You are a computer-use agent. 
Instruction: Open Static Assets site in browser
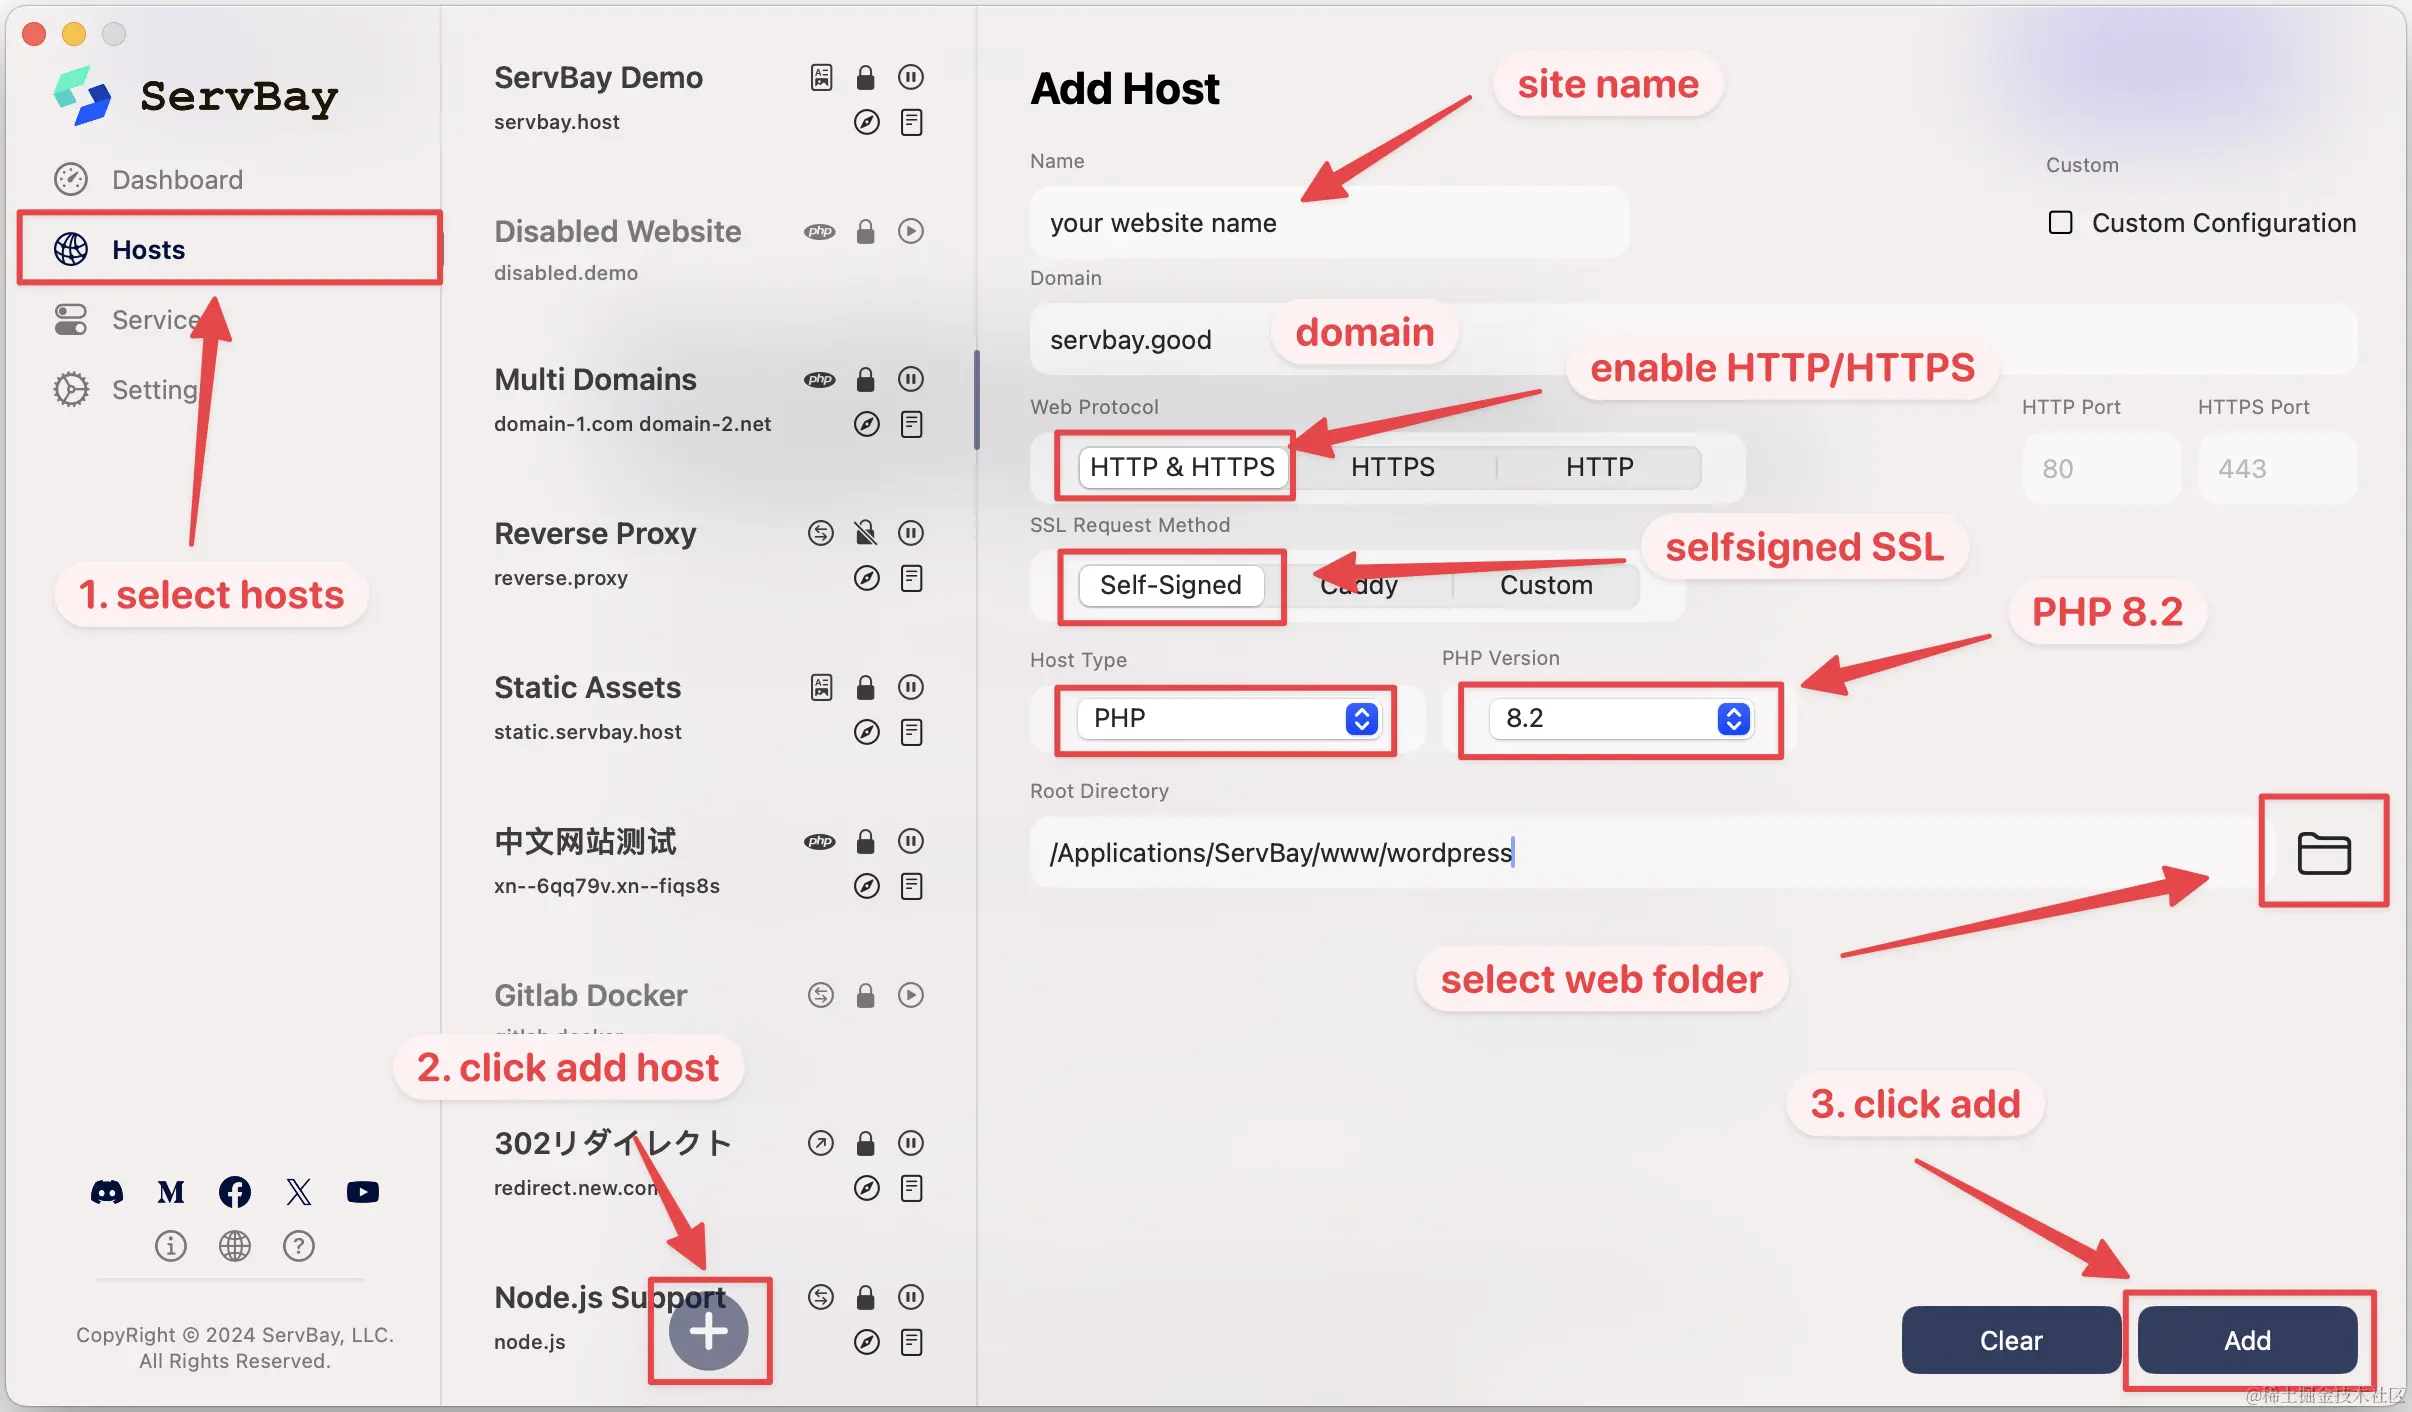click(x=866, y=732)
